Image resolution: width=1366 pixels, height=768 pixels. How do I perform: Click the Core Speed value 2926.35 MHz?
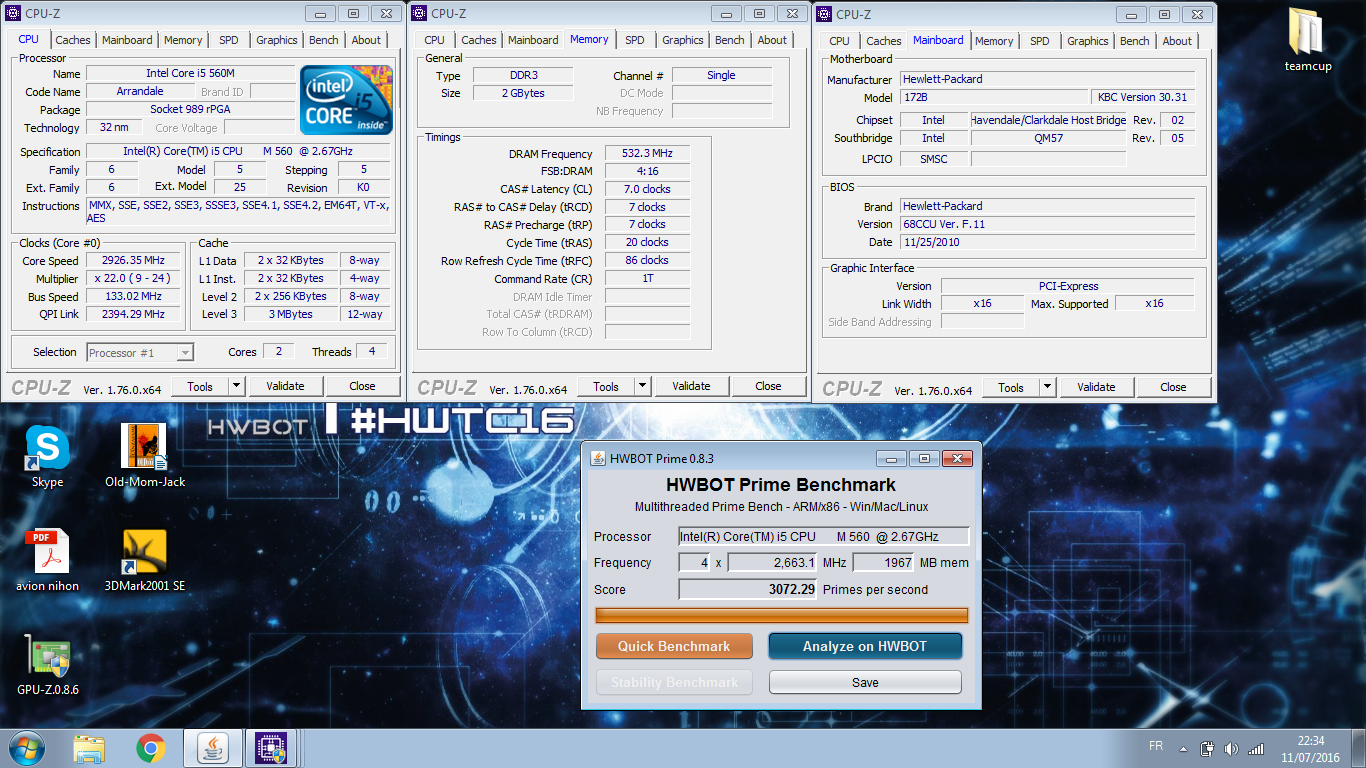(133, 260)
